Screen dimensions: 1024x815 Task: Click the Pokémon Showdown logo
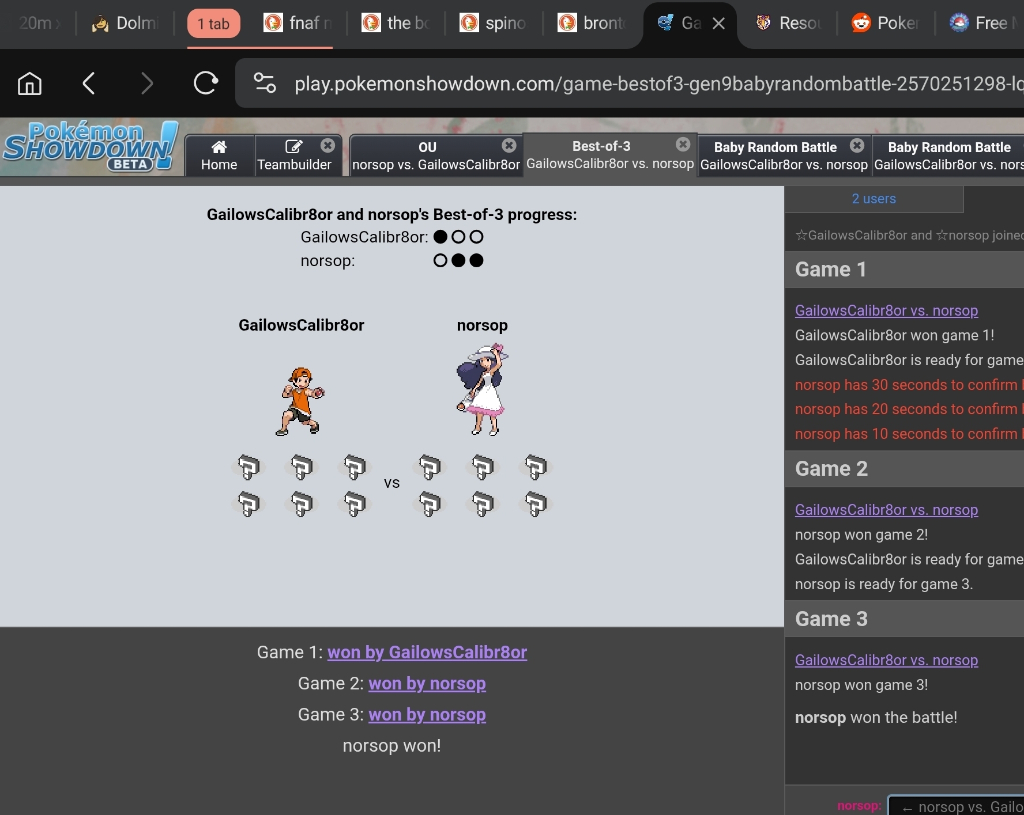click(x=90, y=147)
